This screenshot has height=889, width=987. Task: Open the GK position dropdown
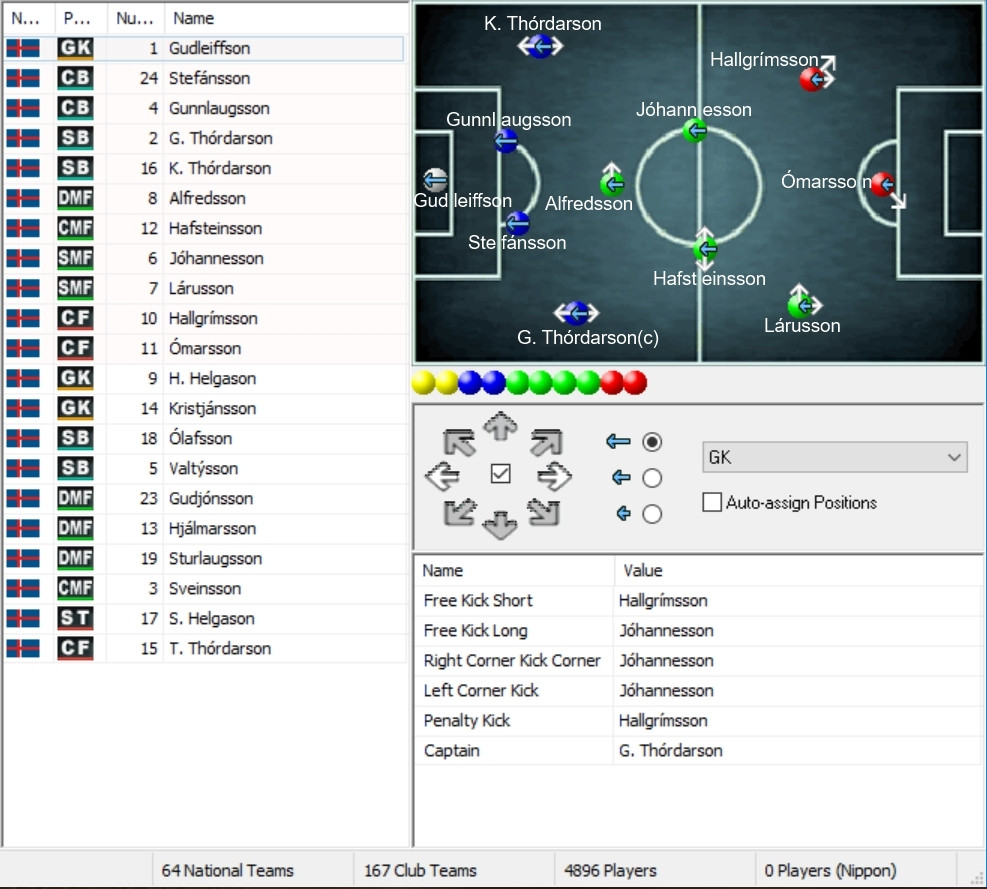[834, 457]
